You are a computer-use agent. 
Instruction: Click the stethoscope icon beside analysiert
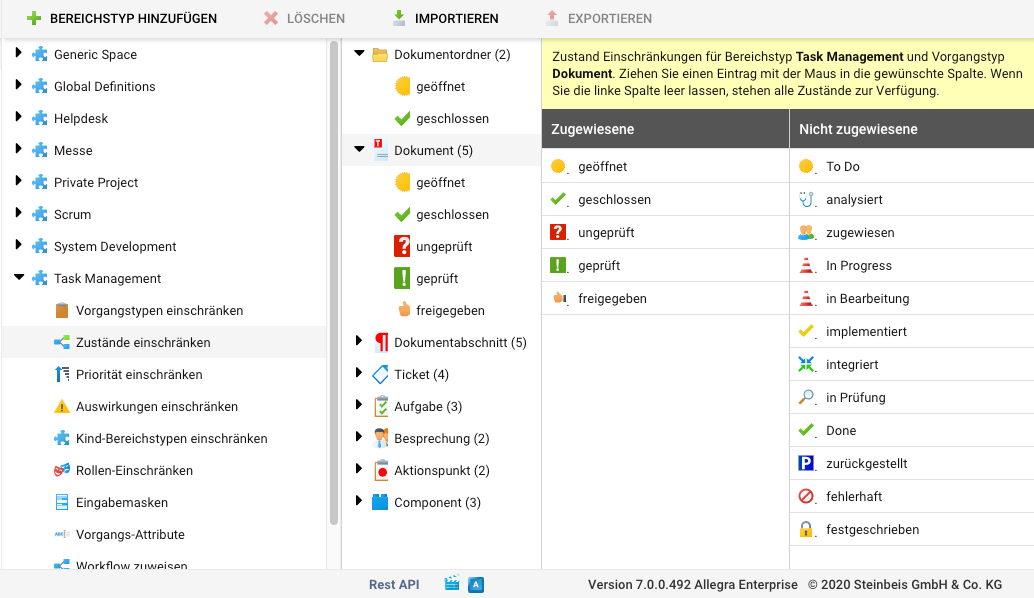[807, 199]
